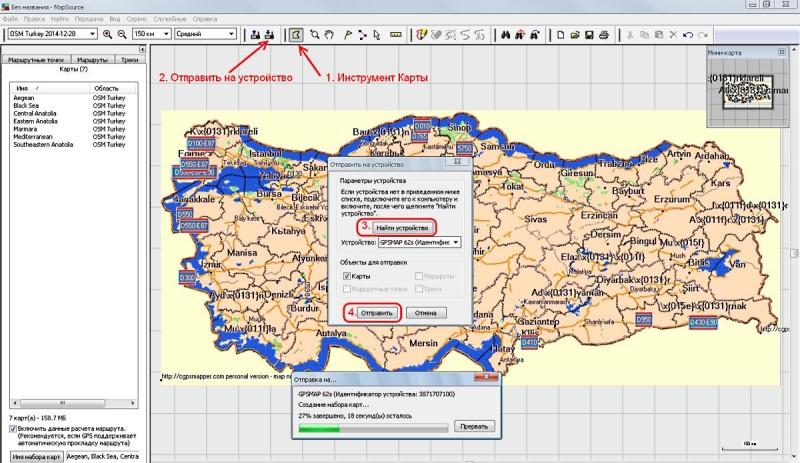
Task: Select the Zoom tool magnifier icon
Action: [x=315, y=34]
